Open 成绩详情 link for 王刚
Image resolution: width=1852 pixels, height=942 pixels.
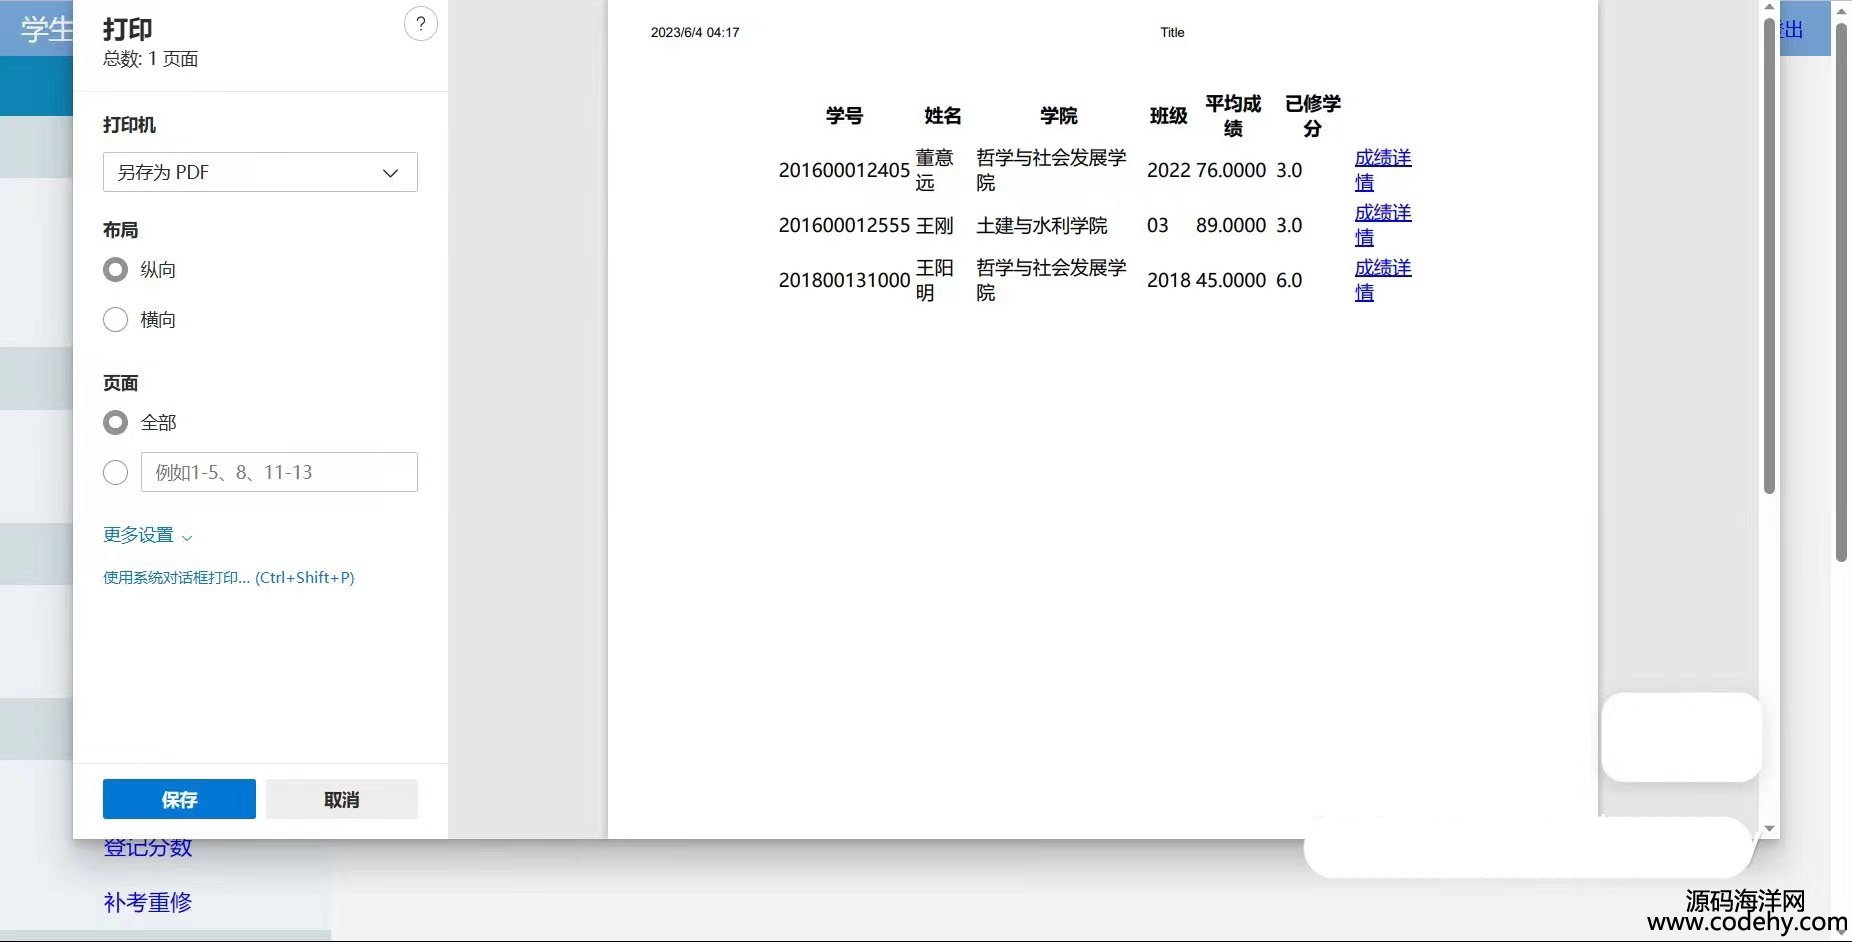tap(1382, 214)
